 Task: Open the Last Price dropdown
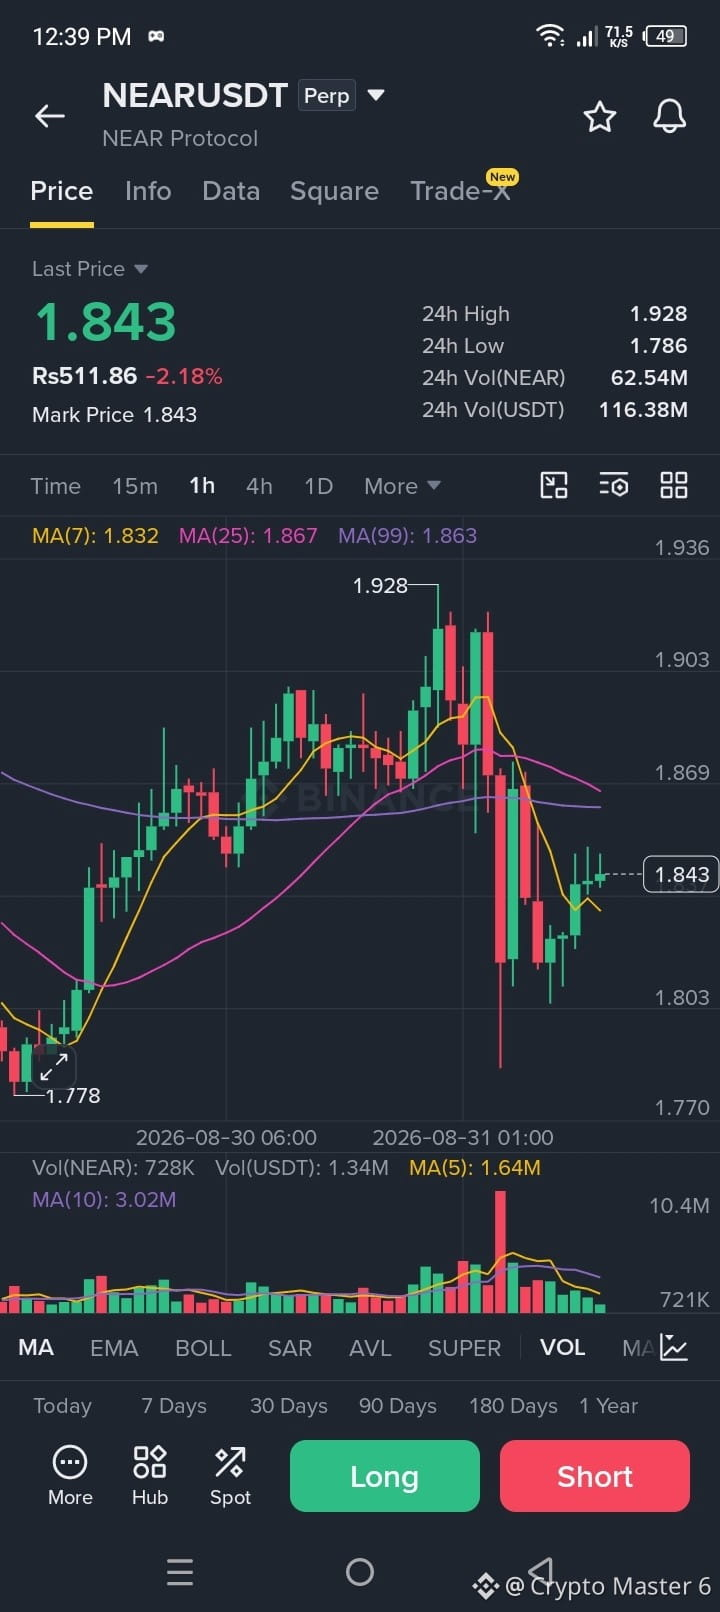[90, 269]
